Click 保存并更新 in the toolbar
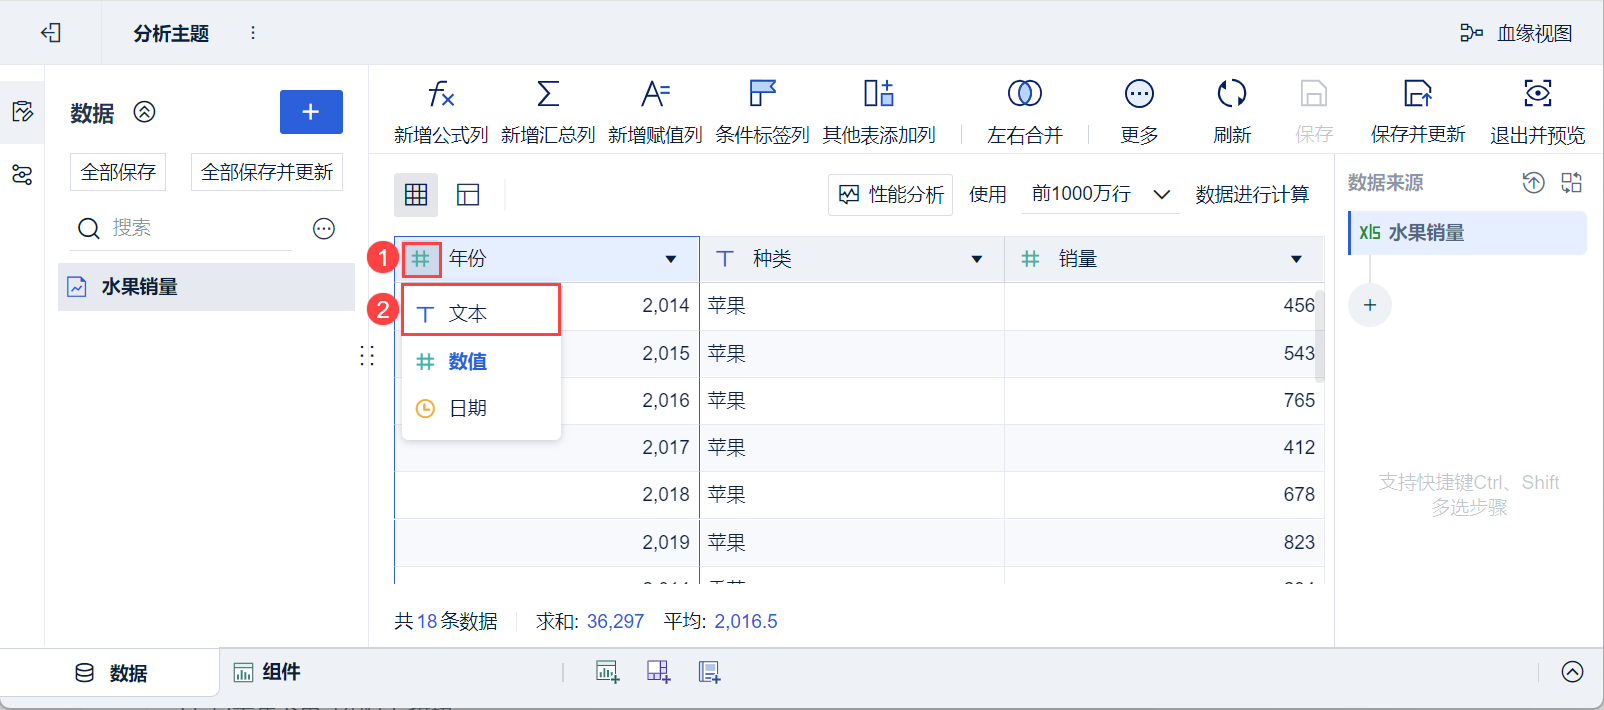This screenshot has height=710, width=1604. pos(1417,110)
